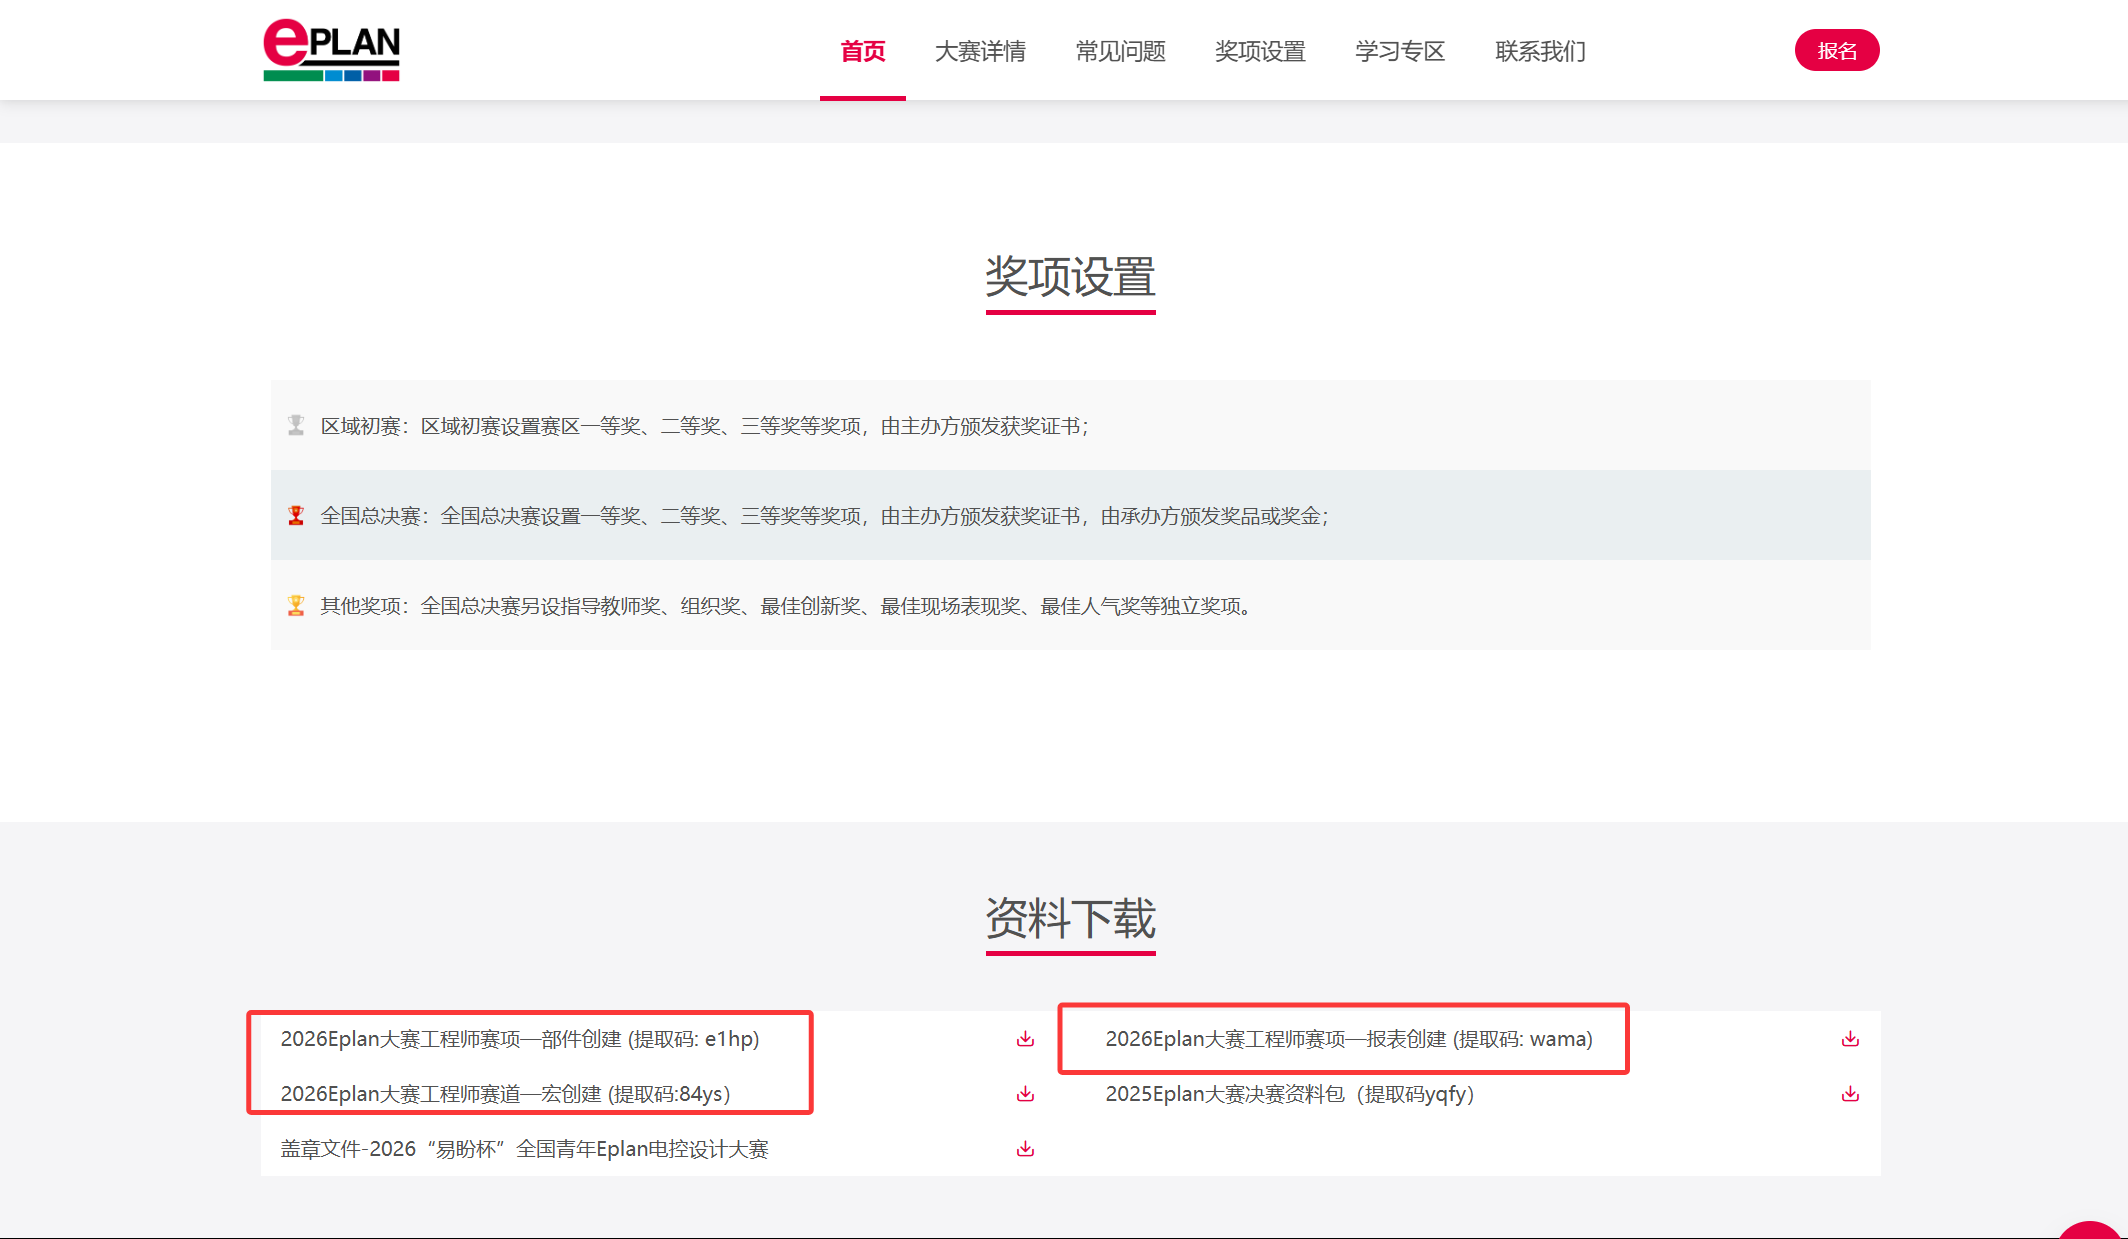The width and height of the screenshot is (2128, 1239).
Task: Go to the 首页 tab
Action: (863, 51)
